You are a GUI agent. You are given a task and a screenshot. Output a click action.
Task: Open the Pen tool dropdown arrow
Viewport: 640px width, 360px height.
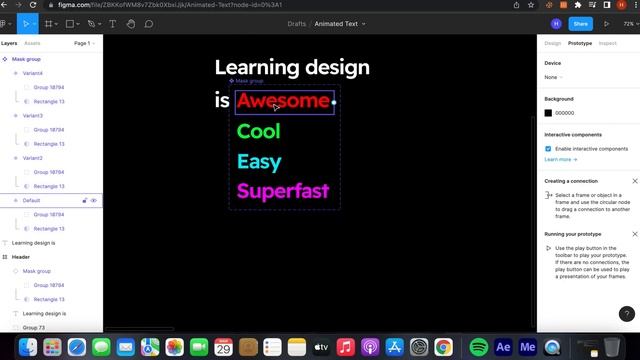pyautogui.click(x=100, y=24)
